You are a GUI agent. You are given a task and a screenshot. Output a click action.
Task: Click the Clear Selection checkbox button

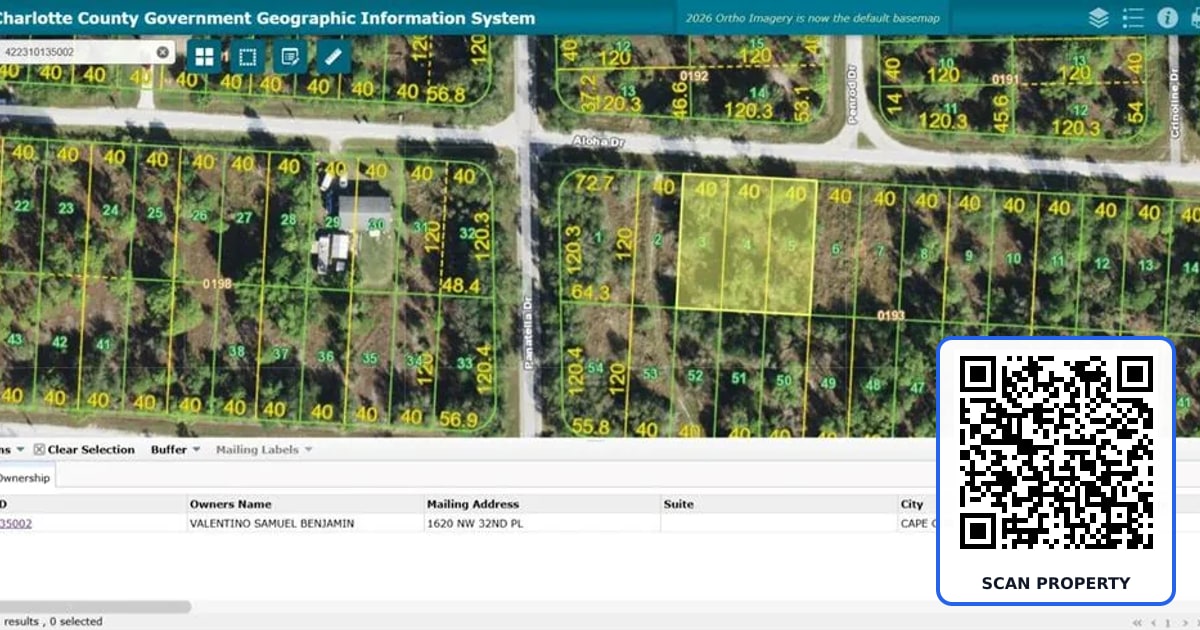pos(84,450)
